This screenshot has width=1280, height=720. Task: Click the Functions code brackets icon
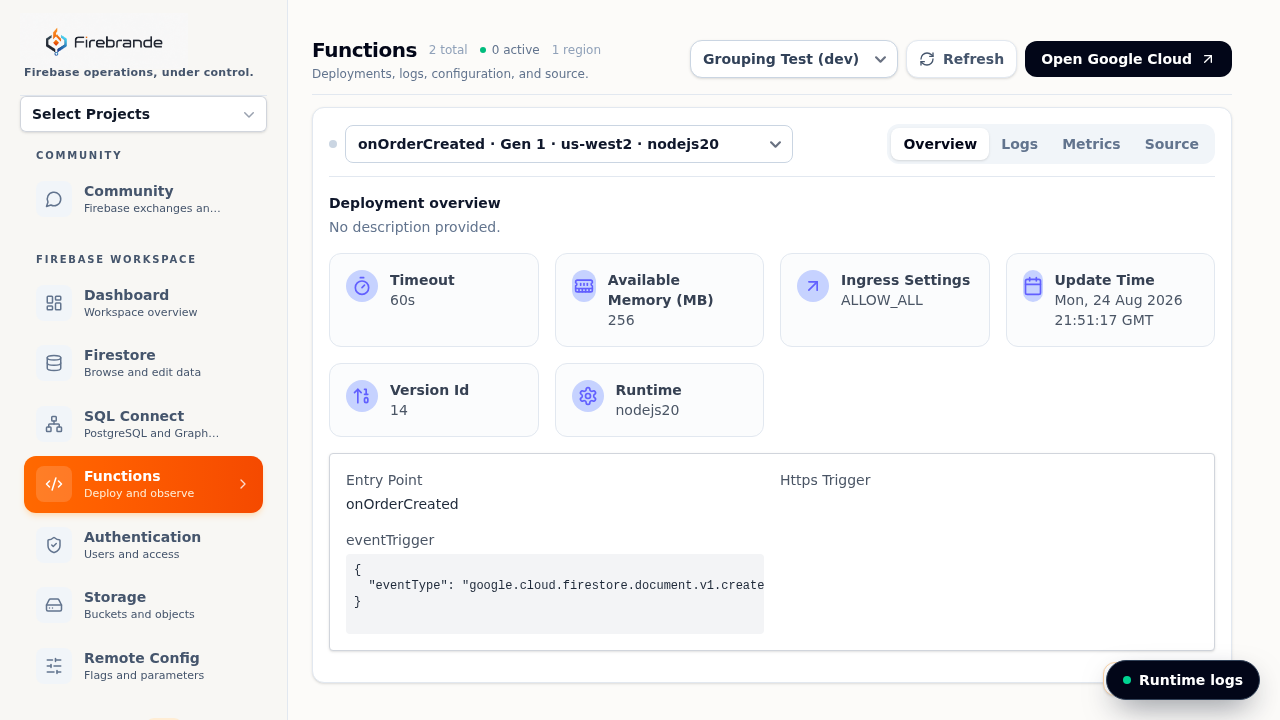pos(54,484)
